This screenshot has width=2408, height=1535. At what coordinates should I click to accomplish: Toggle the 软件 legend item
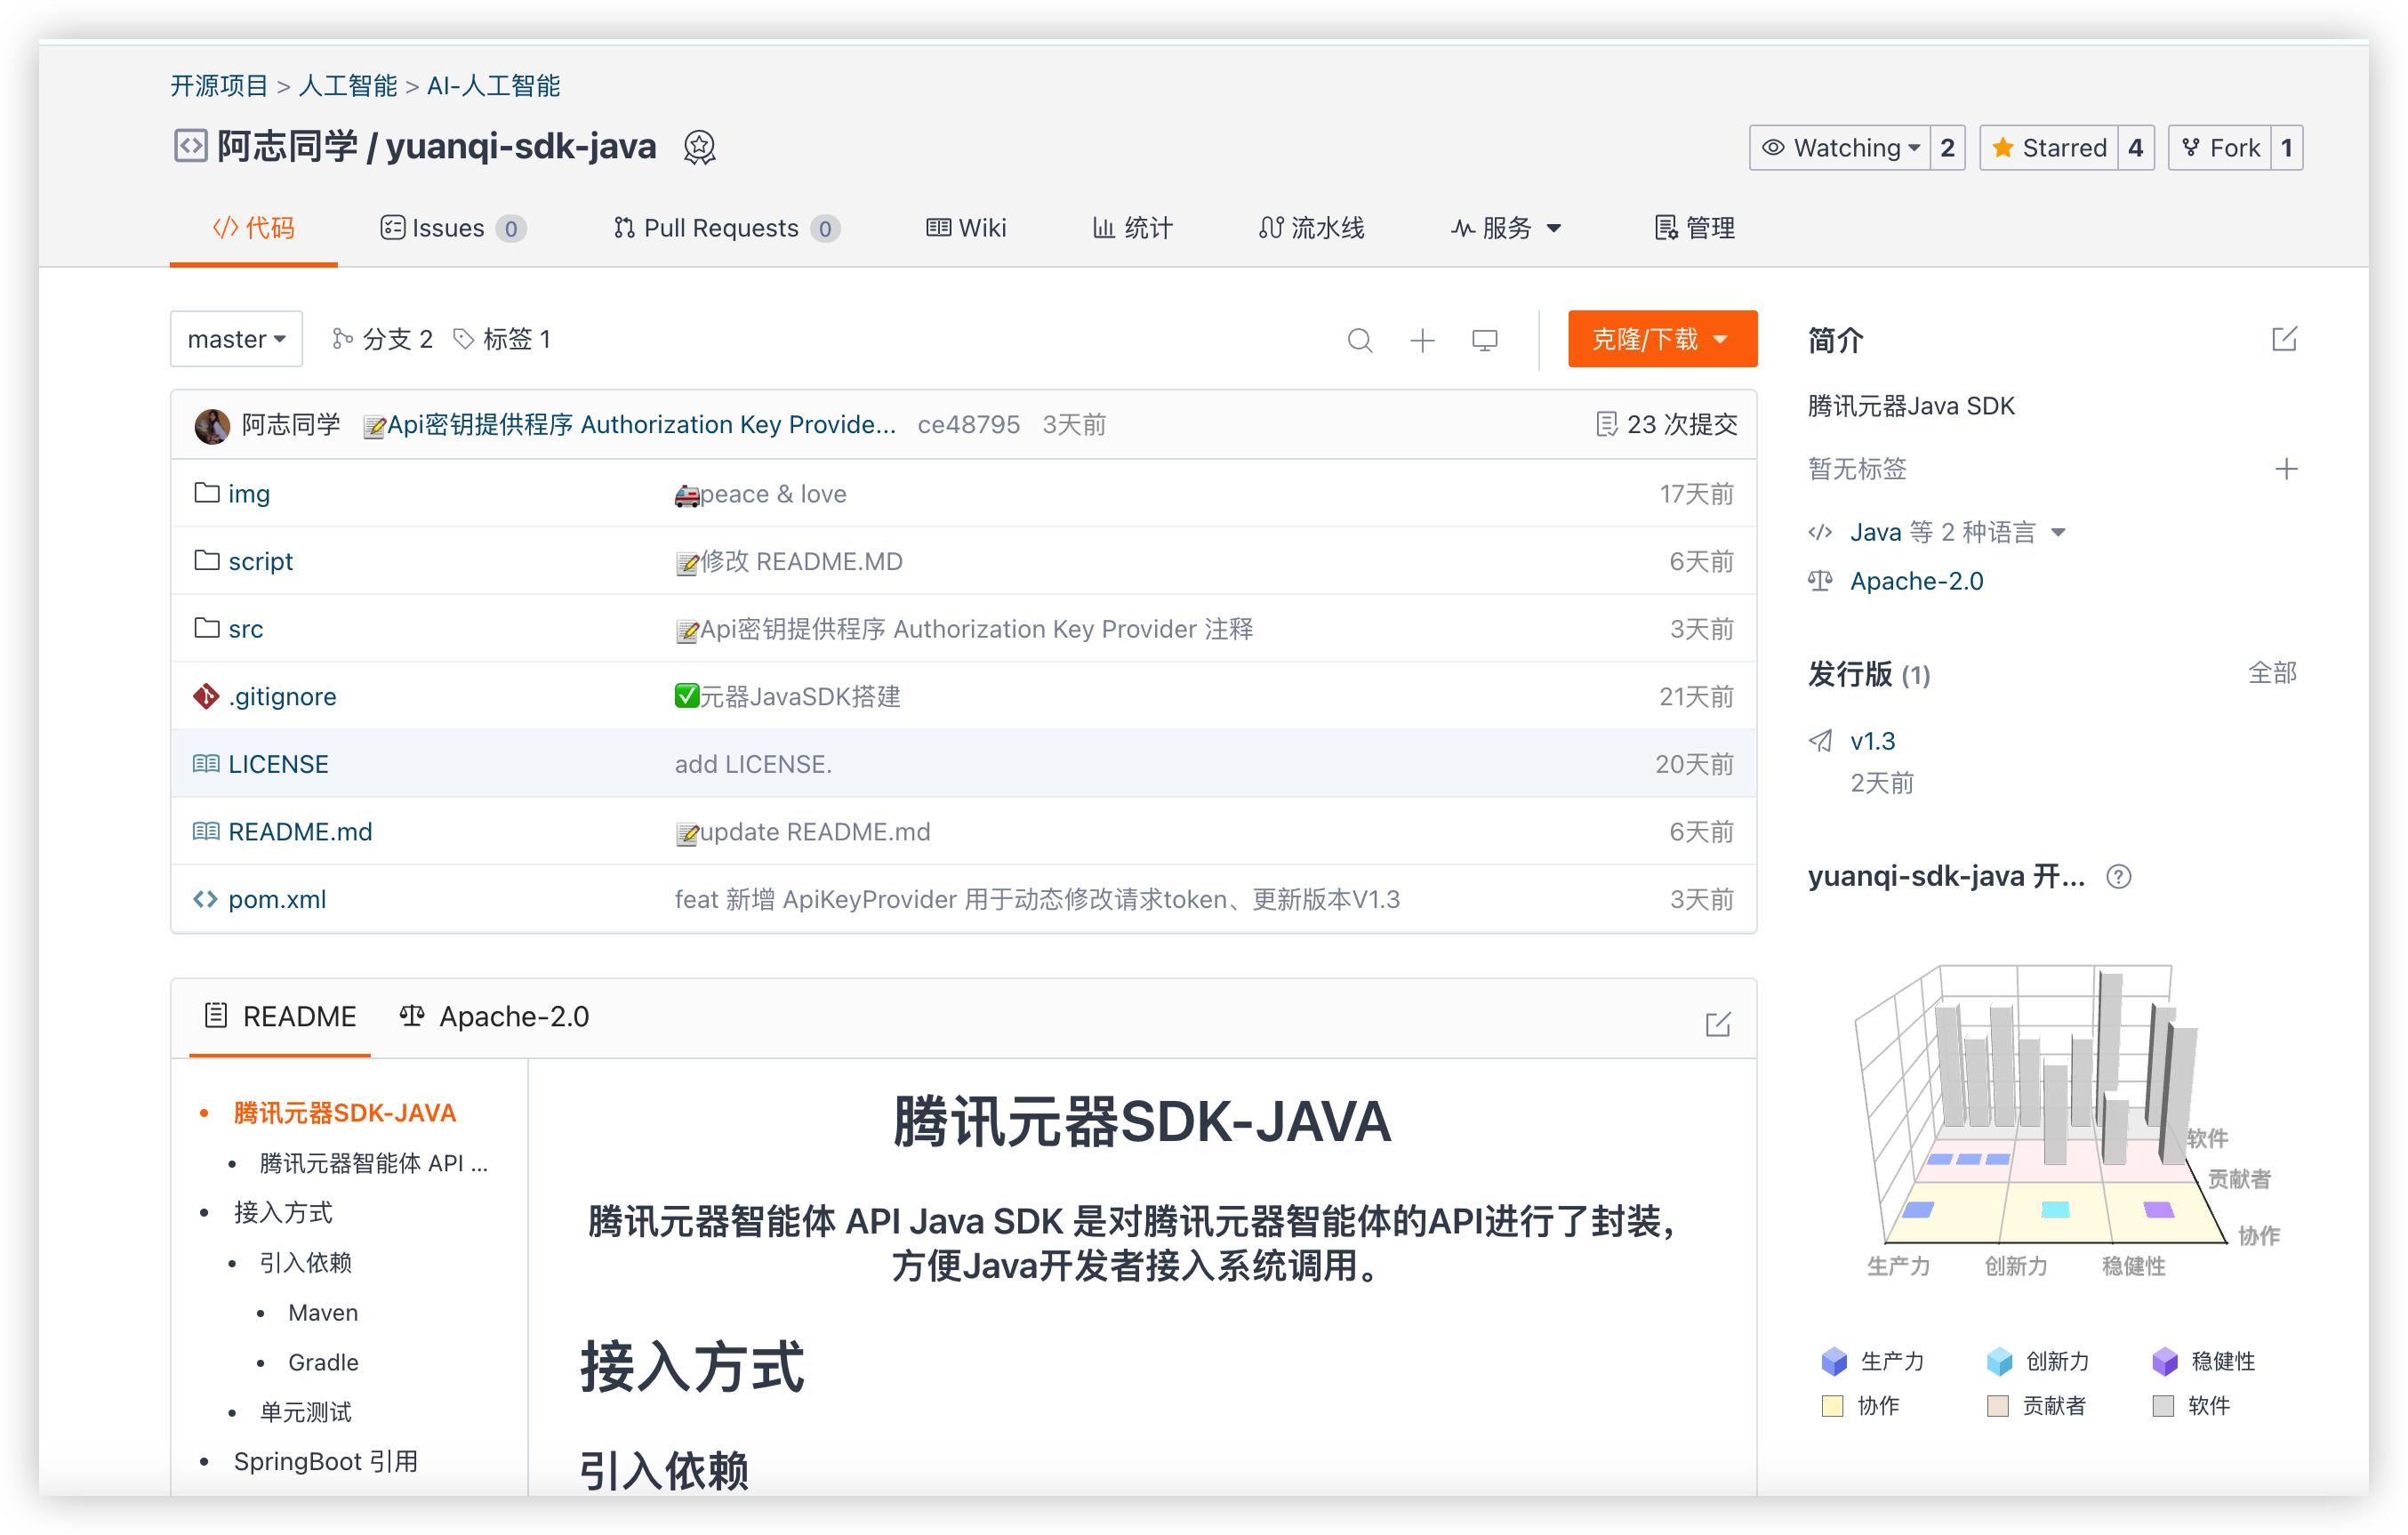pyautogui.click(x=2190, y=1406)
